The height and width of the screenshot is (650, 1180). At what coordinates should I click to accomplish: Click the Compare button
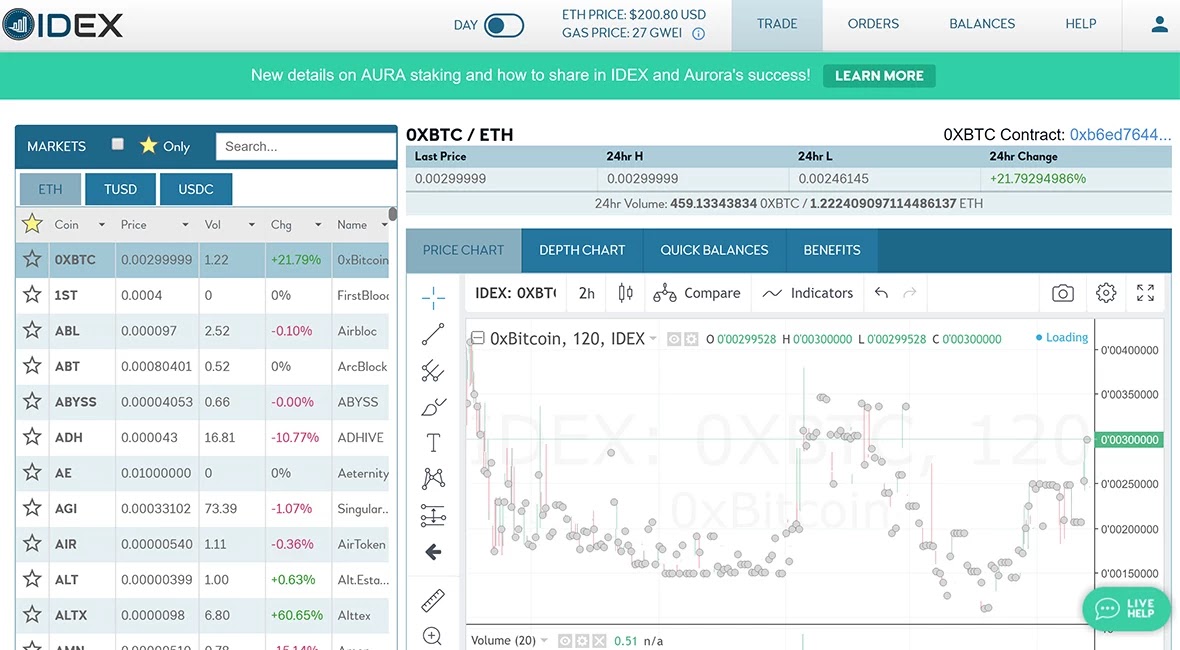(x=697, y=293)
